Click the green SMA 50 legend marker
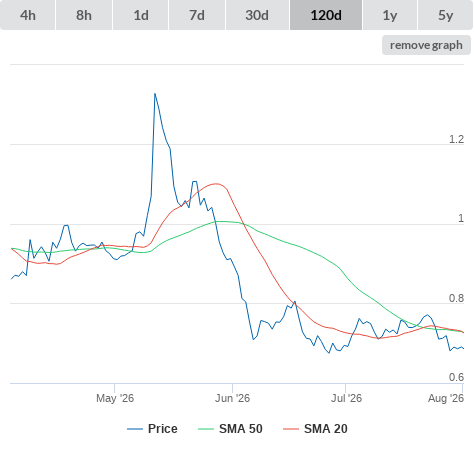This screenshot has height=455, width=474. pos(206,429)
